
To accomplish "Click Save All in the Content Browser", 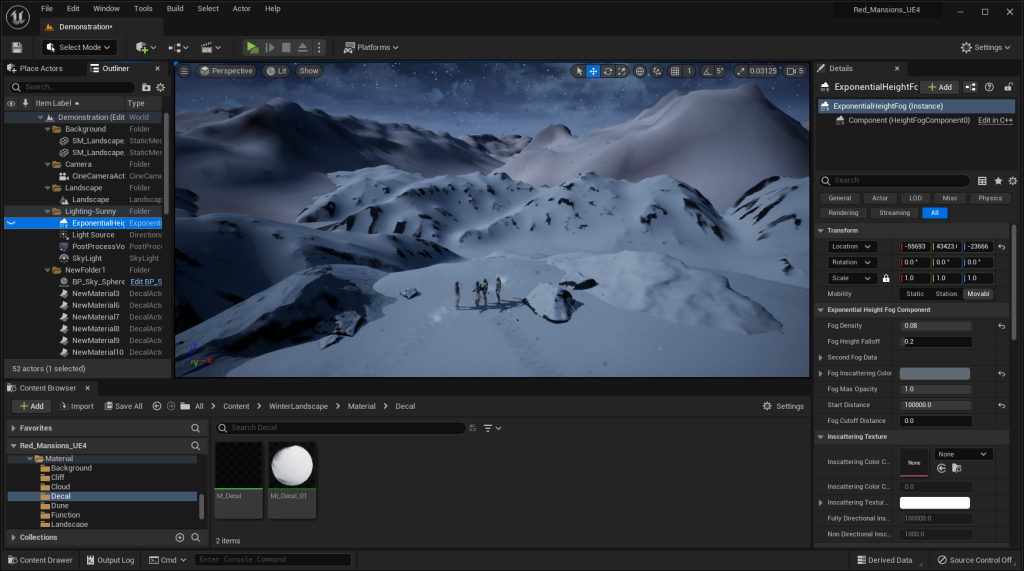I will pos(123,406).
